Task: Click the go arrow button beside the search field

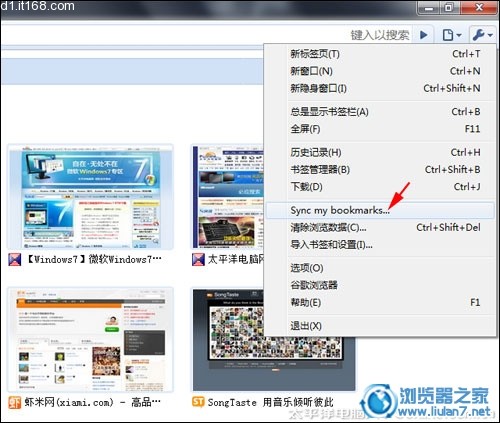Action: pos(424,35)
